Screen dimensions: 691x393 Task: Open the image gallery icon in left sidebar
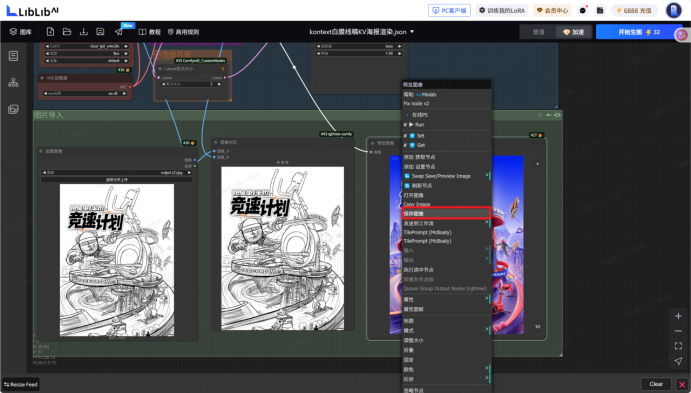(x=13, y=109)
